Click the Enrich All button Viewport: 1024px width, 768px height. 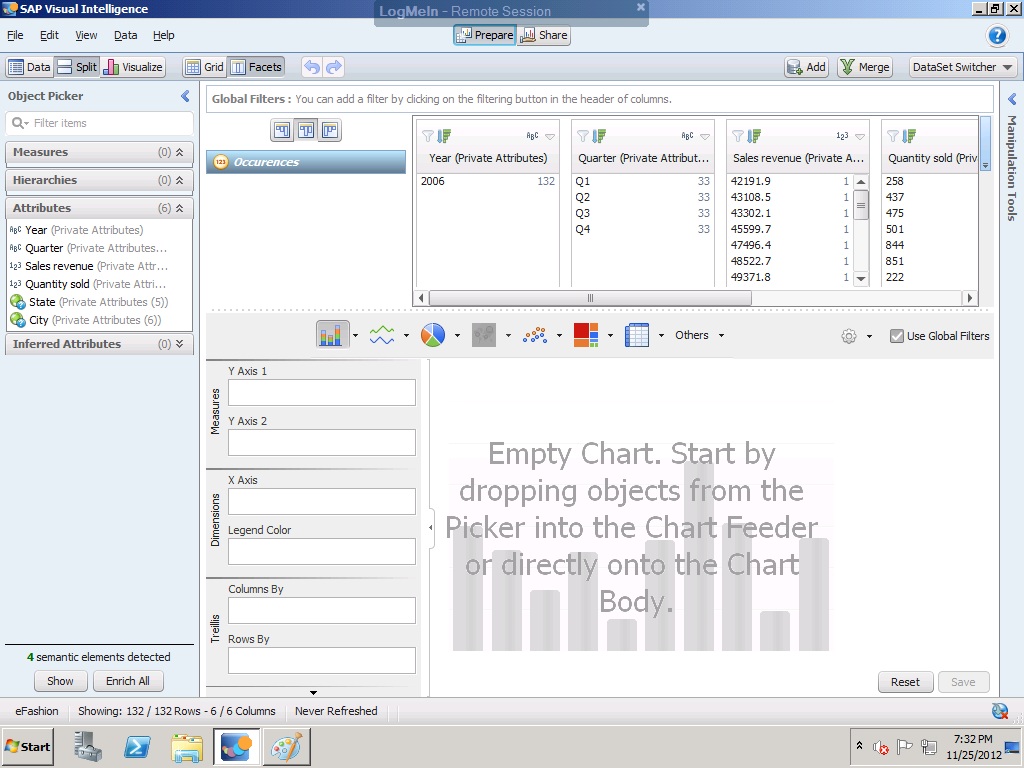click(x=128, y=681)
